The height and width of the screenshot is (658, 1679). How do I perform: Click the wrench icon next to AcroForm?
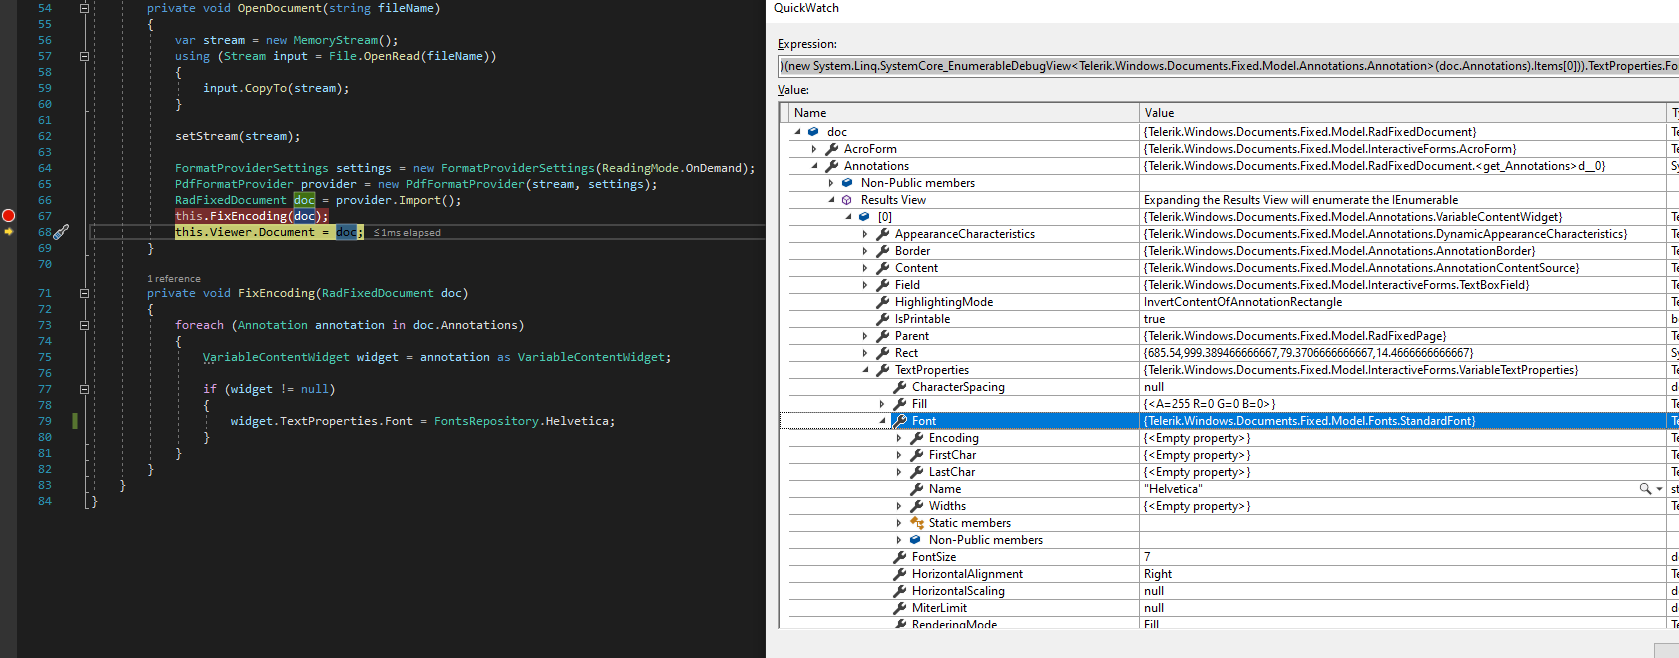(x=831, y=149)
